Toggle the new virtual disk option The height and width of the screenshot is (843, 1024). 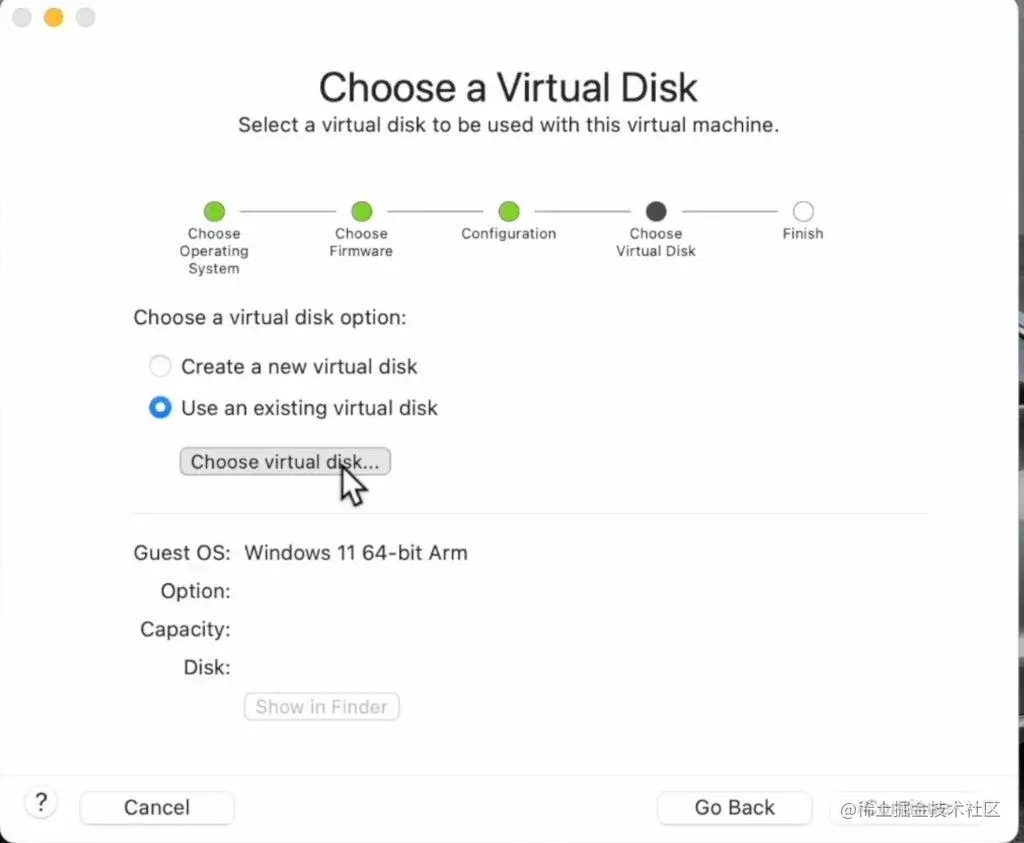tap(160, 366)
